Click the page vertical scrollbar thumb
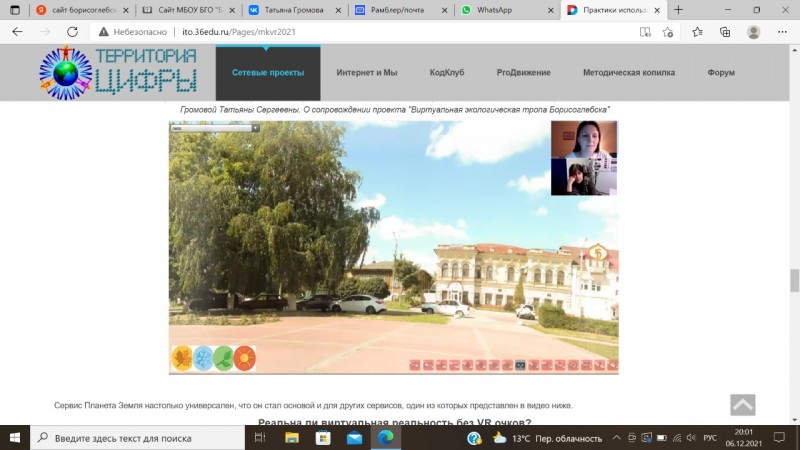Image resolution: width=800 pixels, height=450 pixels. click(x=794, y=280)
